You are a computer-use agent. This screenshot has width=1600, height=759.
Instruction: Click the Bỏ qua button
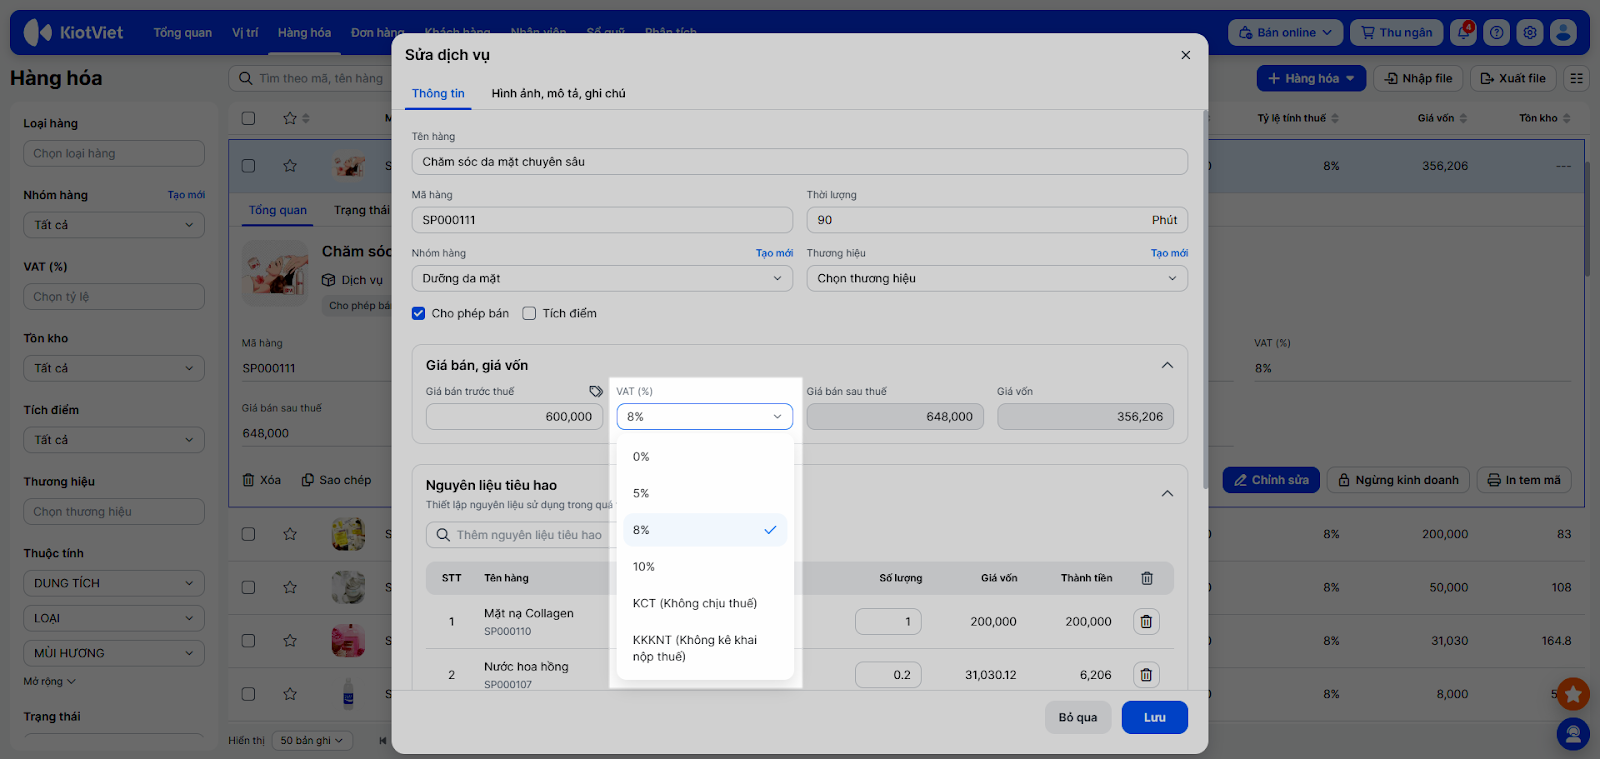coord(1078,717)
